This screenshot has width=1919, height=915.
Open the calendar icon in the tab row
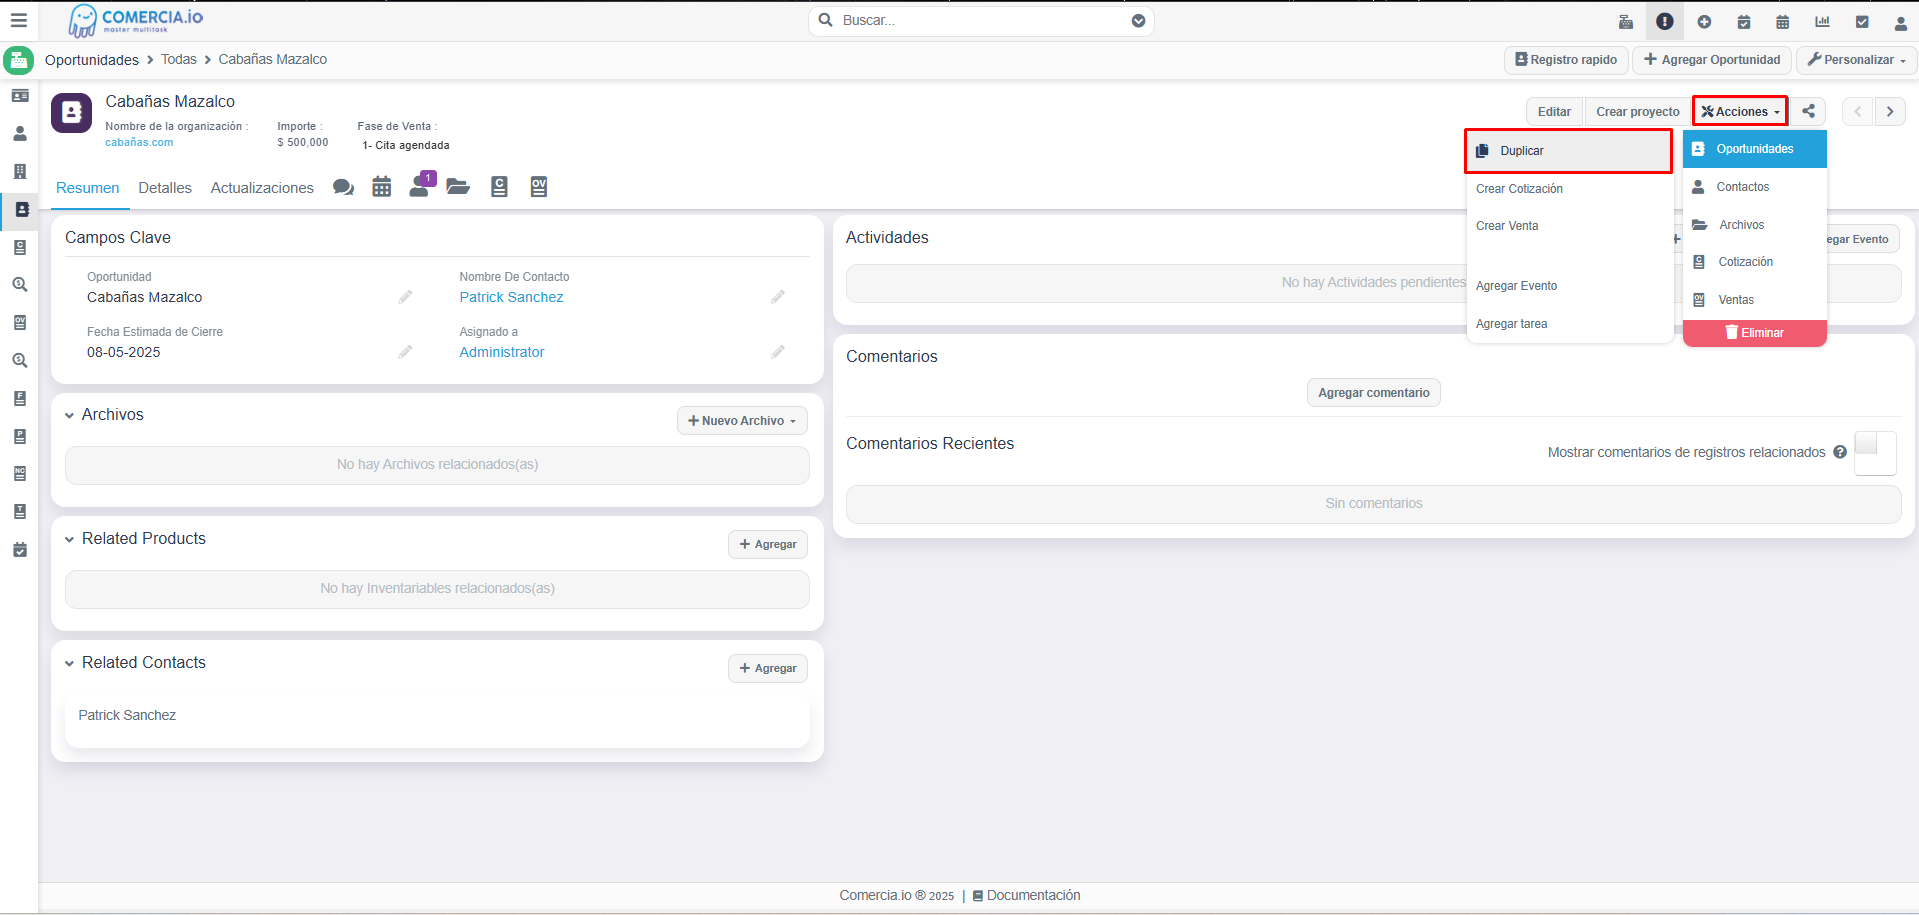pyautogui.click(x=382, y=187)
